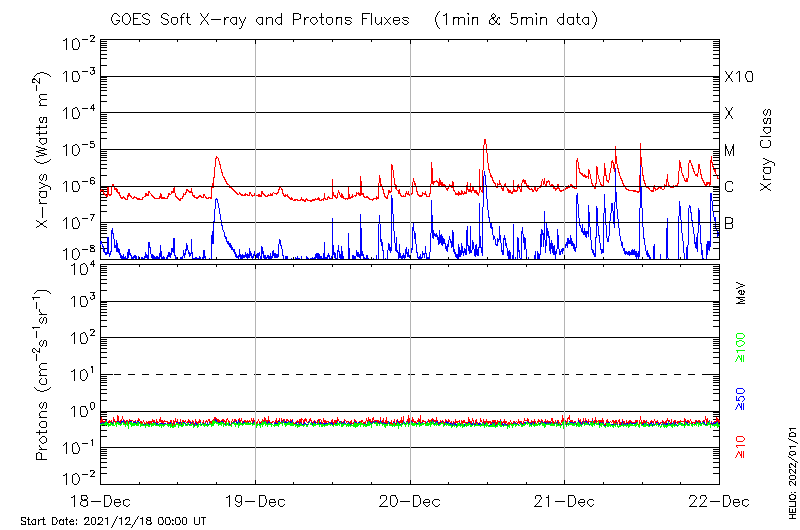The image size is (800, 530).
Task: Click the green ≥100 MeV legend label
Action: [x=741, y=350]
